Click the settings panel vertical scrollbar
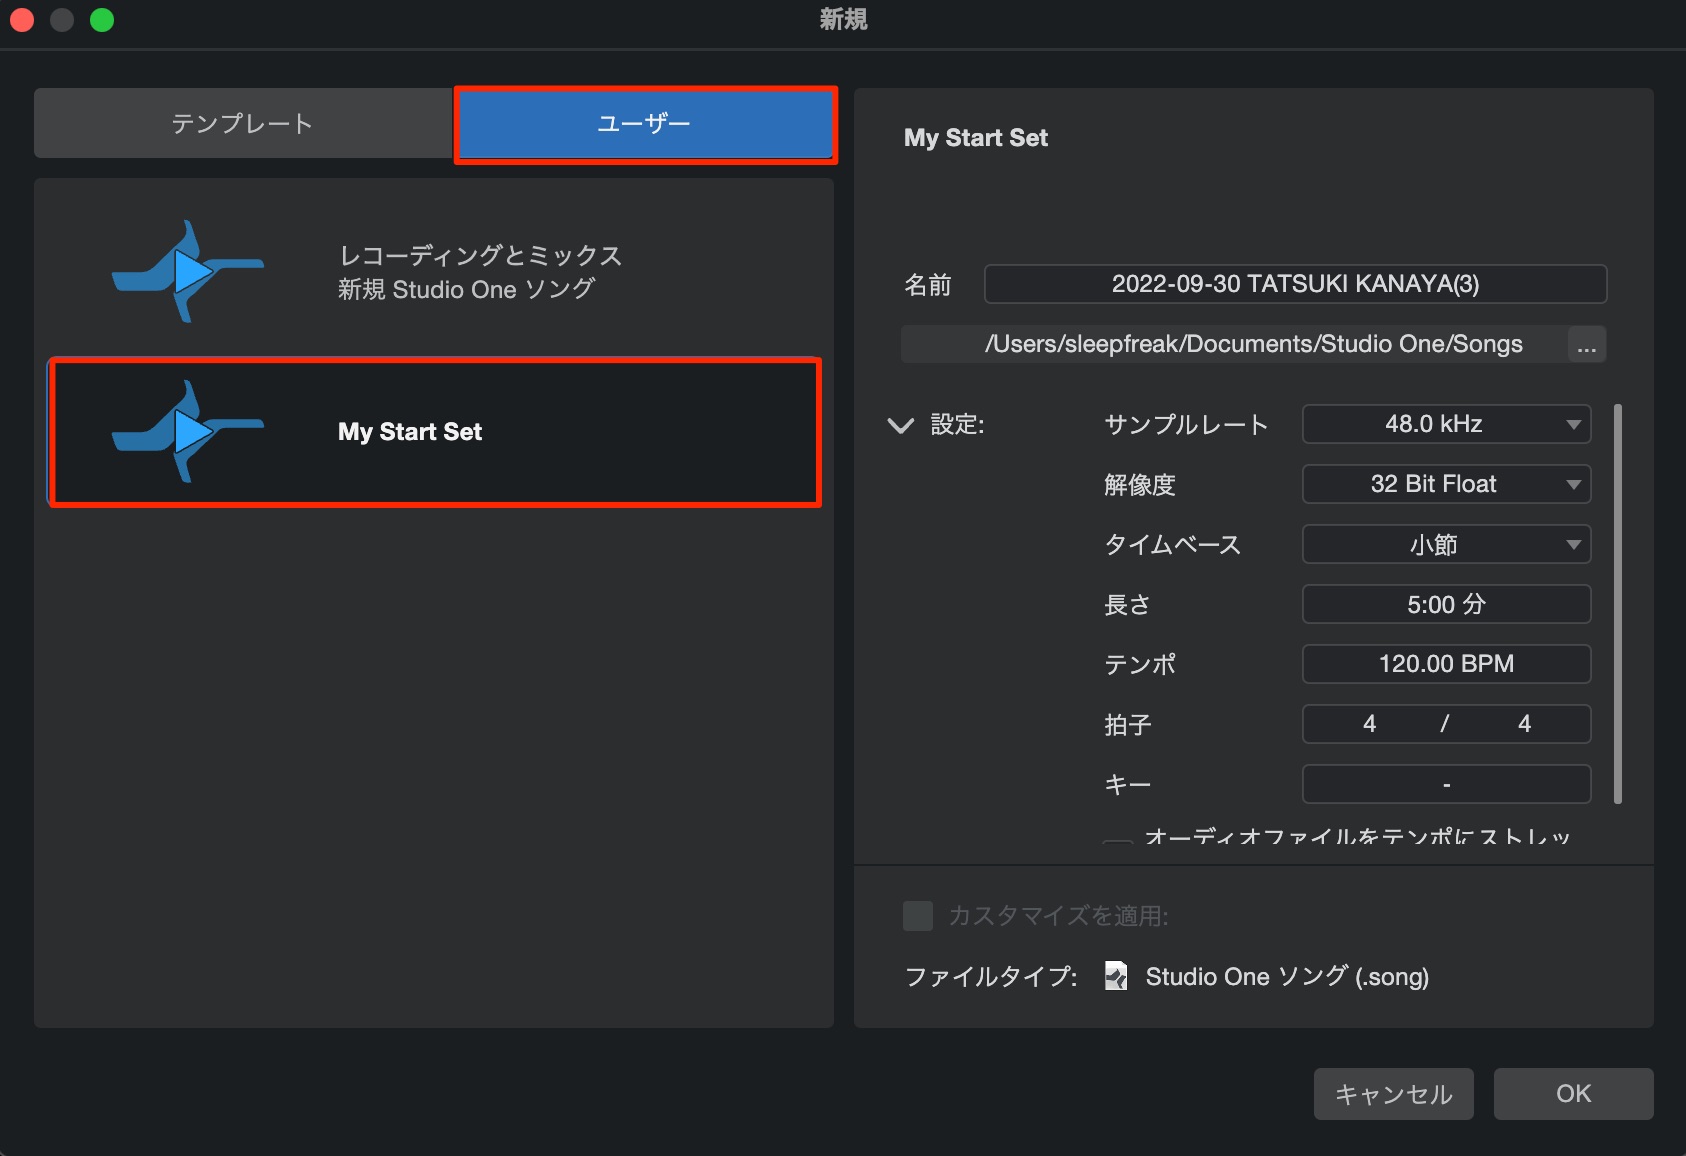This screenshot has width=1686, height=1156. (1618, 603)
